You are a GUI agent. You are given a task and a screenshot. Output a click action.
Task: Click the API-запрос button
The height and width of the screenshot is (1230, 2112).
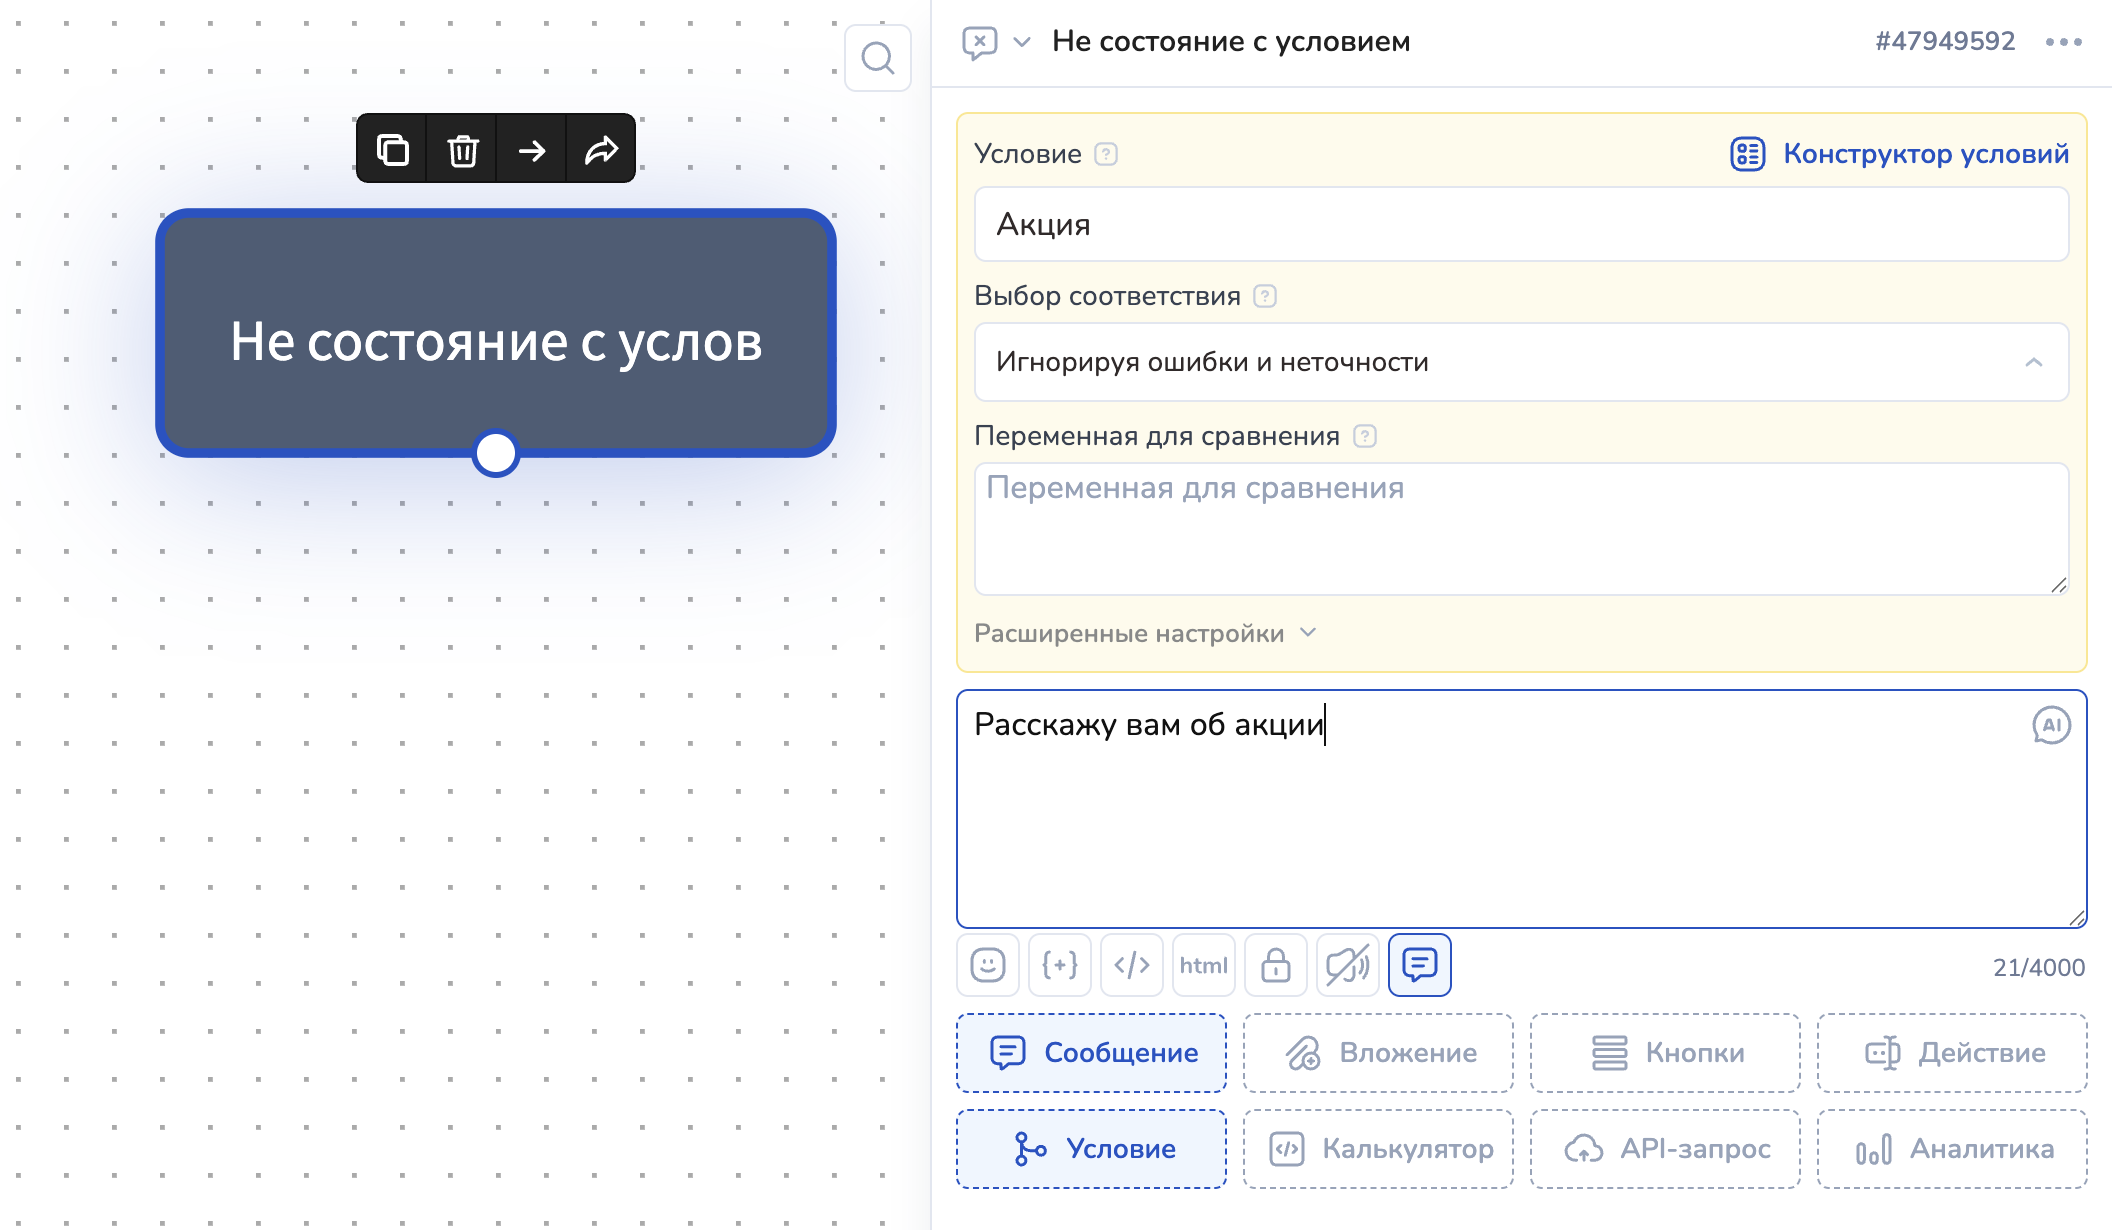click(1665, 1148)
